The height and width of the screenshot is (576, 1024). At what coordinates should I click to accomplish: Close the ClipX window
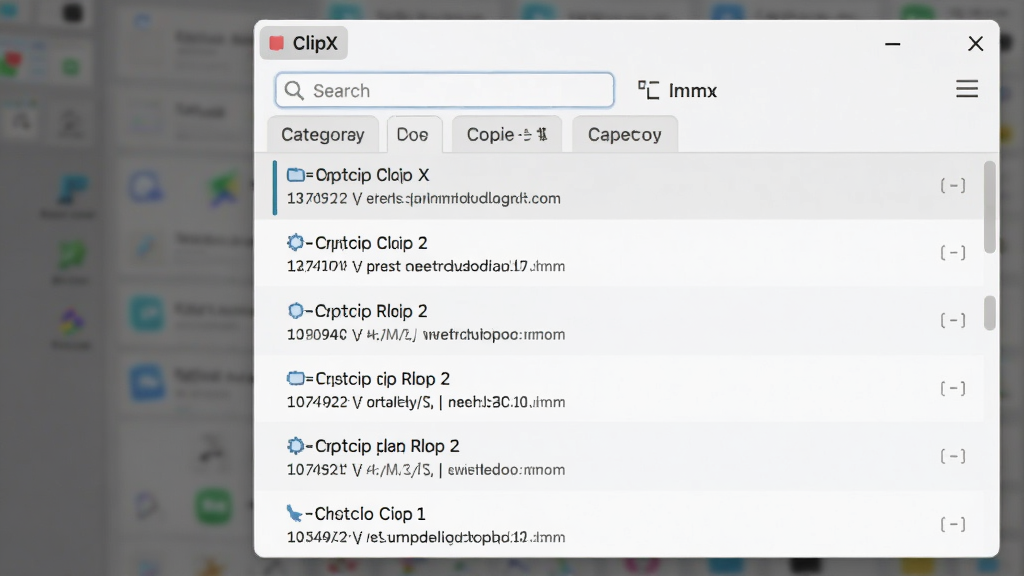pos(975,44)
